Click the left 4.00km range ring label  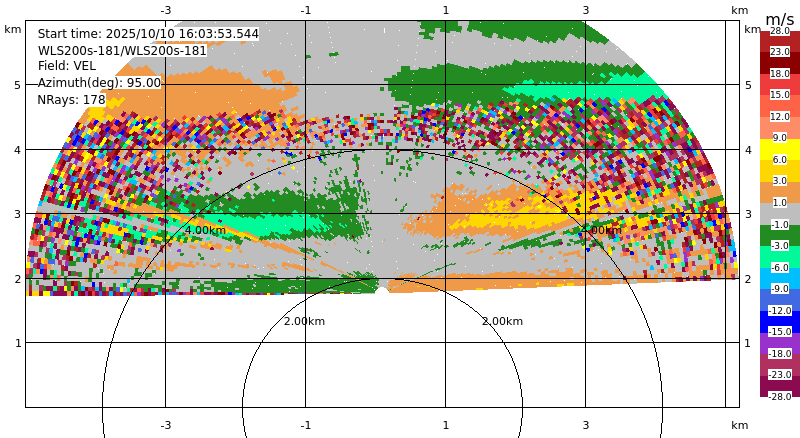(x=205, y=230)
